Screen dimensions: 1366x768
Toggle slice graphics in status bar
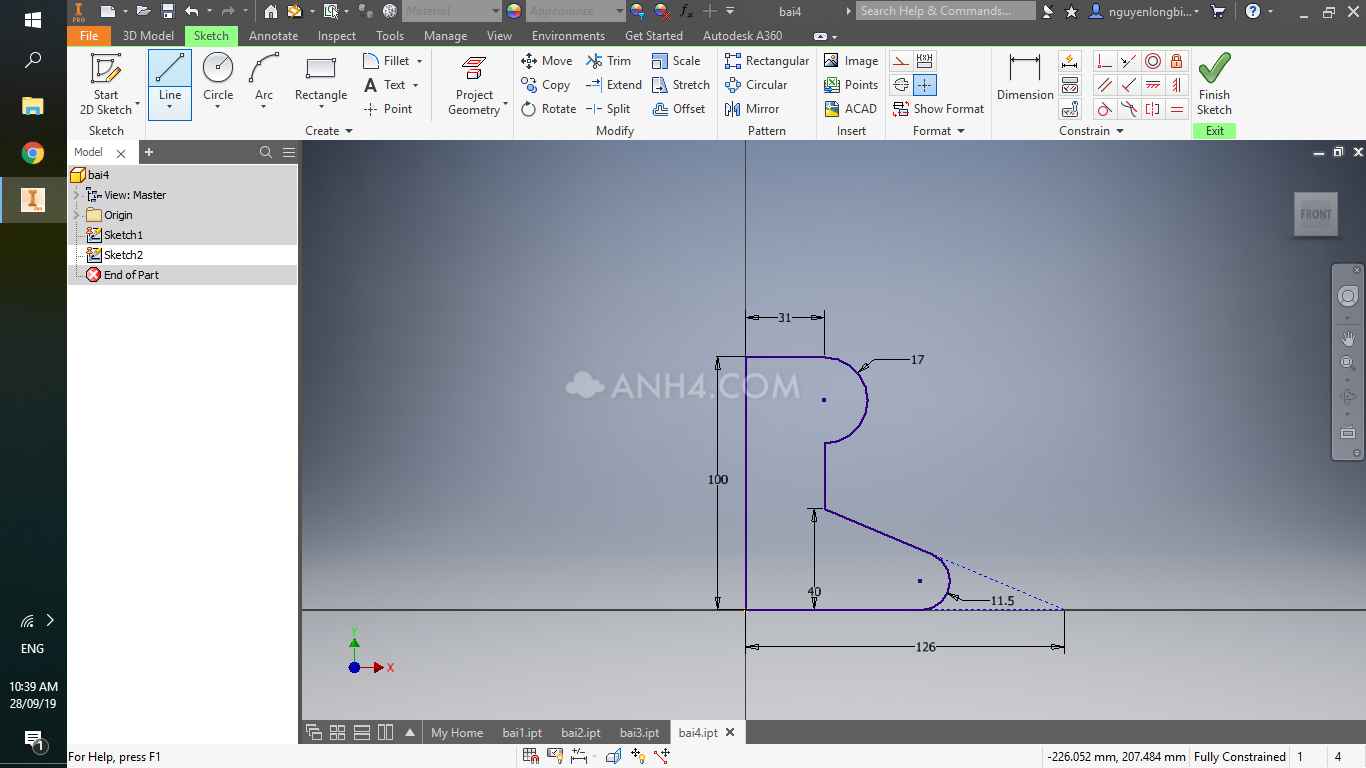tap(613, 757)
